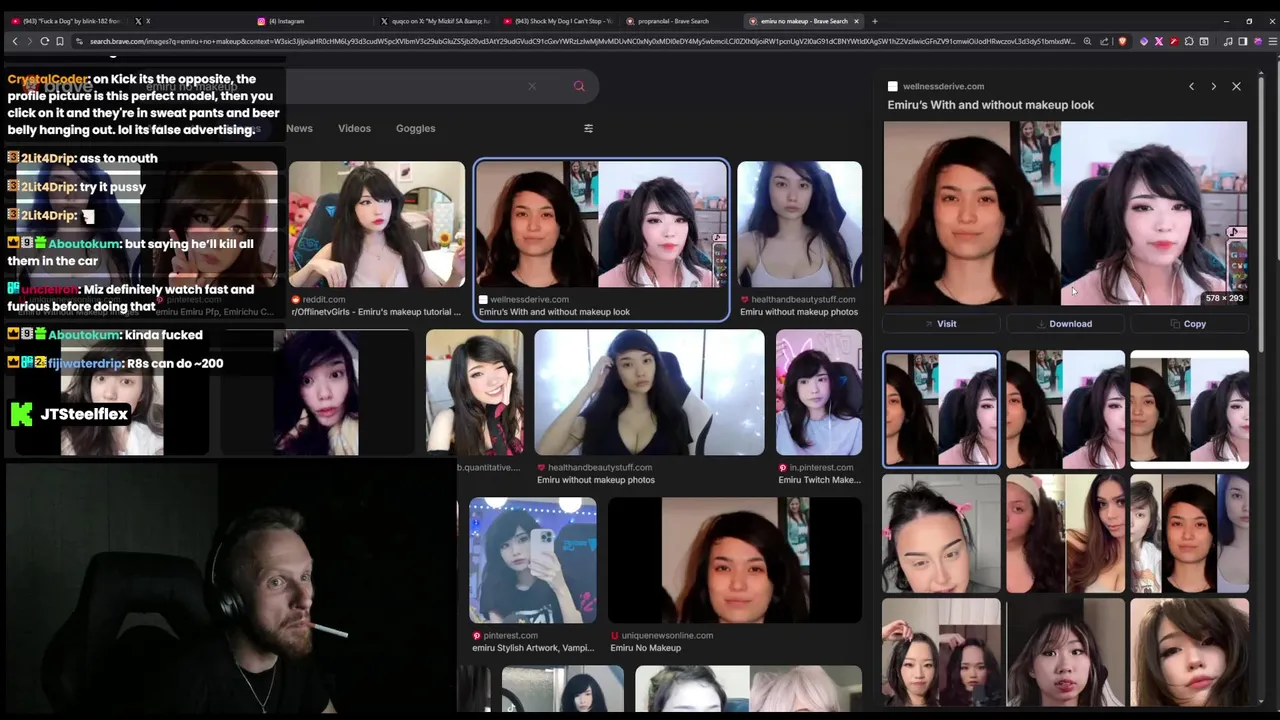The width and height of the screenshot is (1280, 720).
Task: Click the zoom magnifier in address bar
Action: [1087, 41]
